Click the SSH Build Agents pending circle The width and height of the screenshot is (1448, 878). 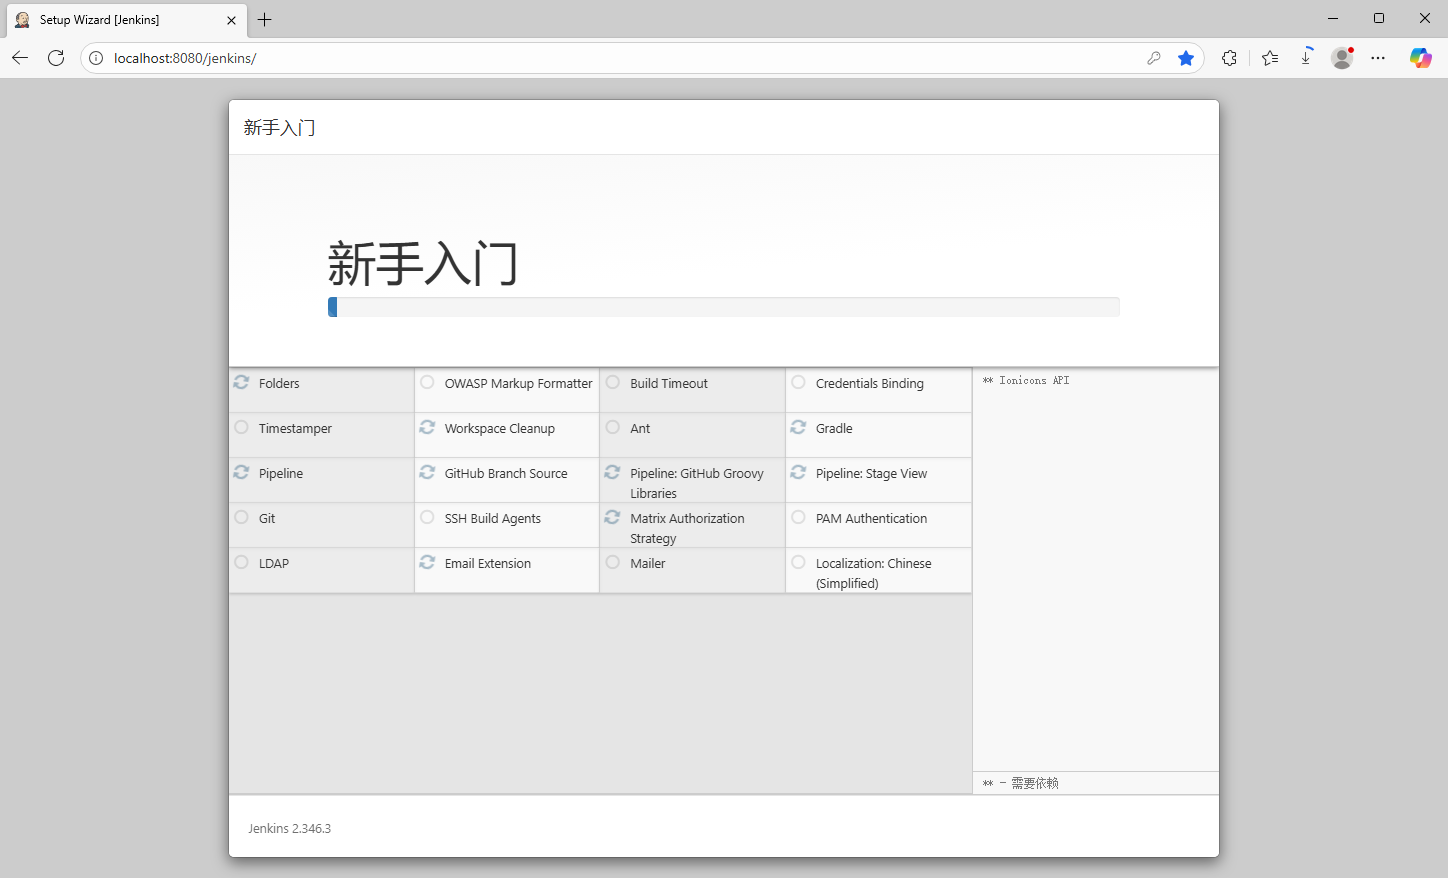(x=427, y=517)
